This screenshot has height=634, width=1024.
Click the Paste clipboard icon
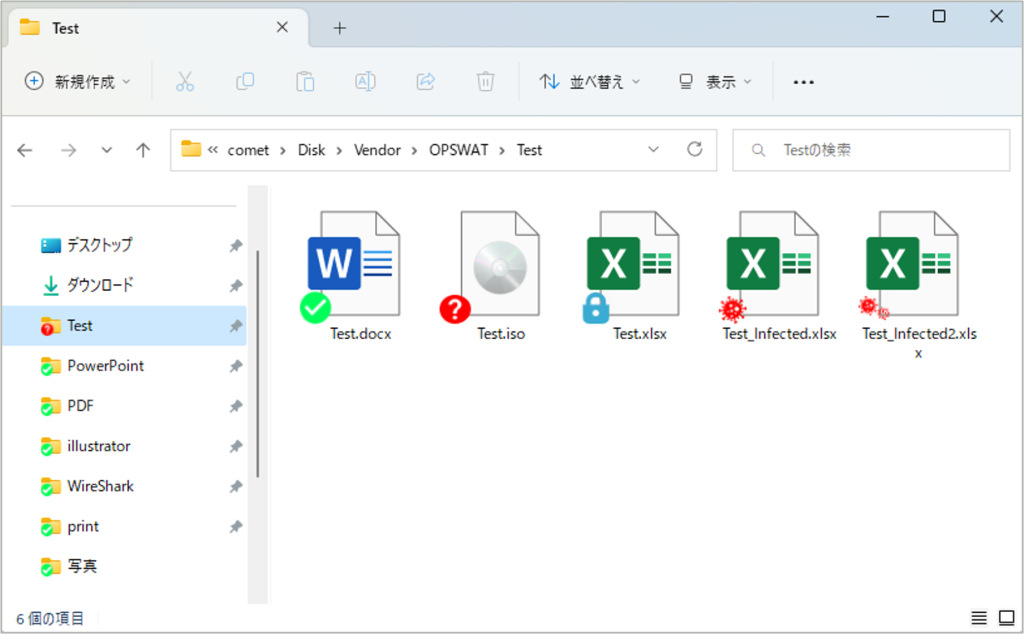[305, 82]
